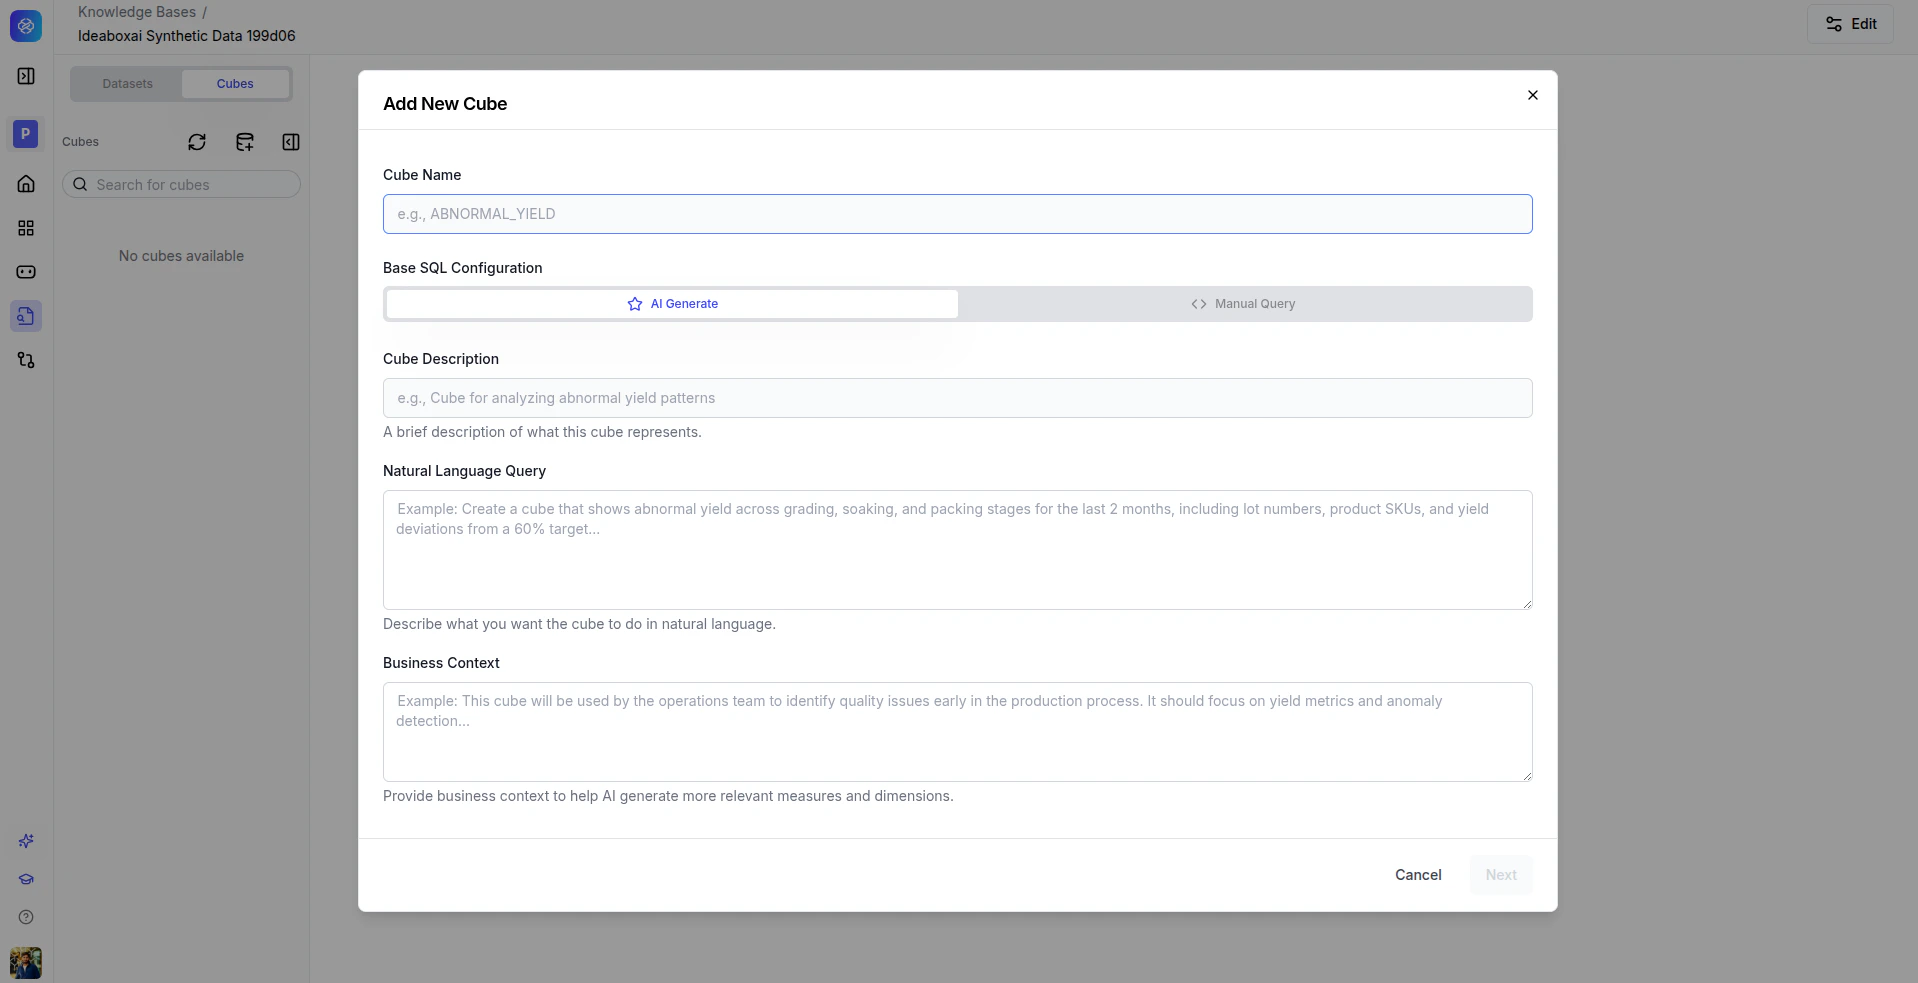This screenshot has height=983, width=1918.
Task: Click the Business Context text area
Action: [957, 732]
